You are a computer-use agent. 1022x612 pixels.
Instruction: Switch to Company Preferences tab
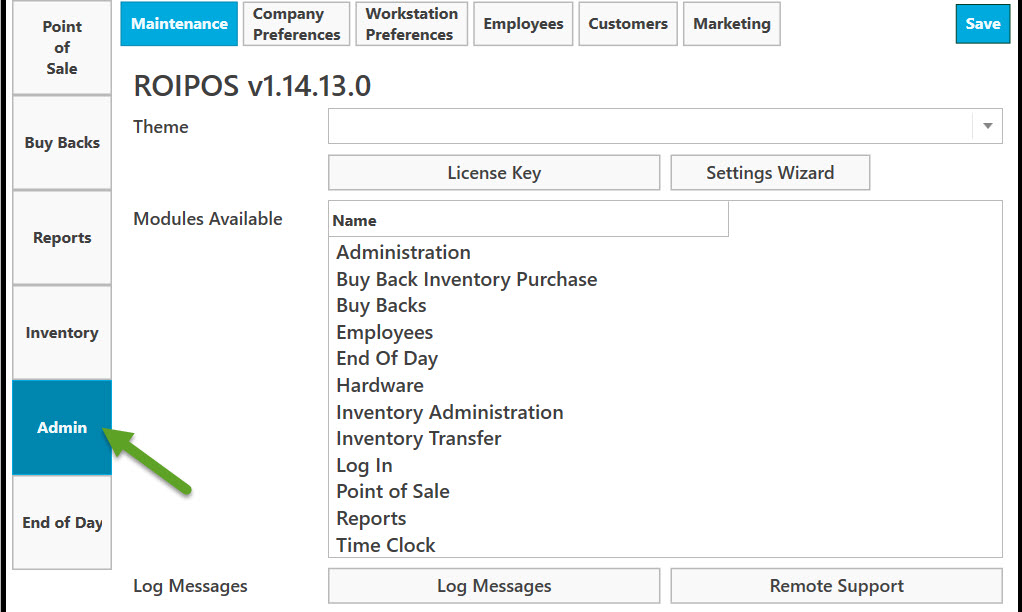coord(297,24)
